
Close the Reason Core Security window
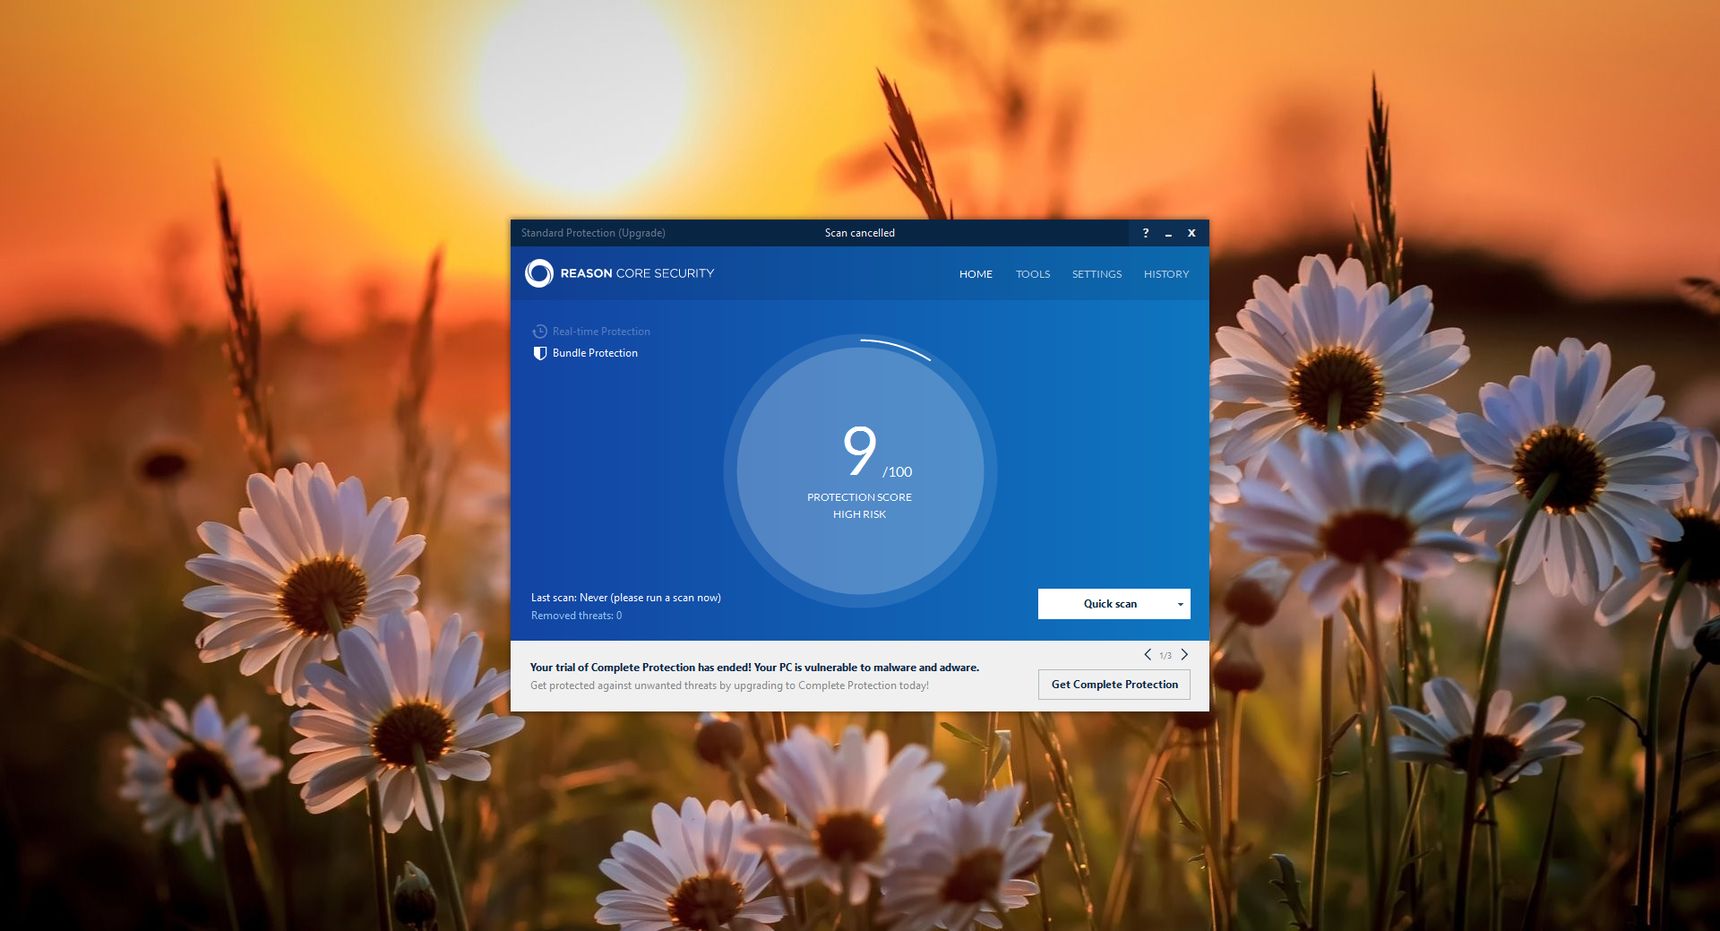click(x=1191, y=233)
